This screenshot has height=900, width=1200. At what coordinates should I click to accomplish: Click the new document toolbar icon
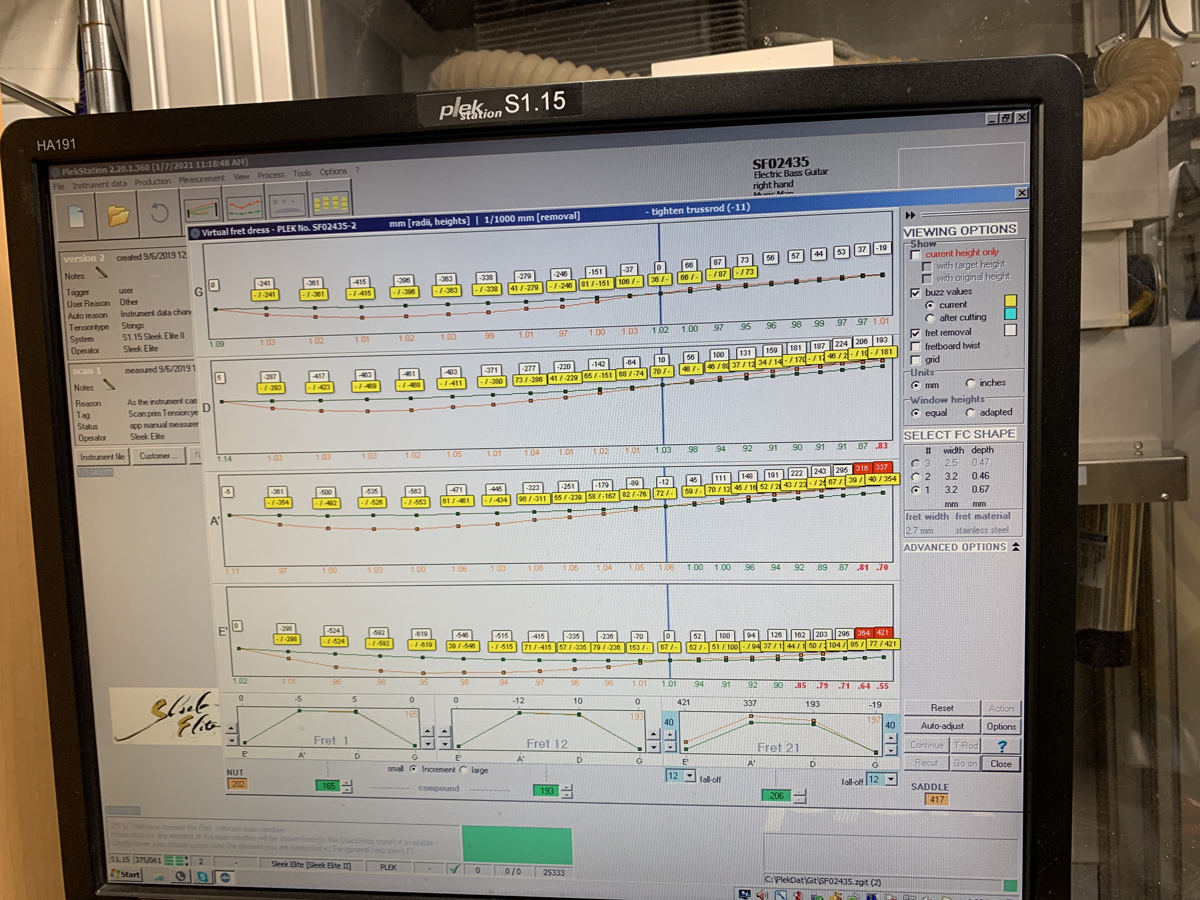(x=78, y=214)
